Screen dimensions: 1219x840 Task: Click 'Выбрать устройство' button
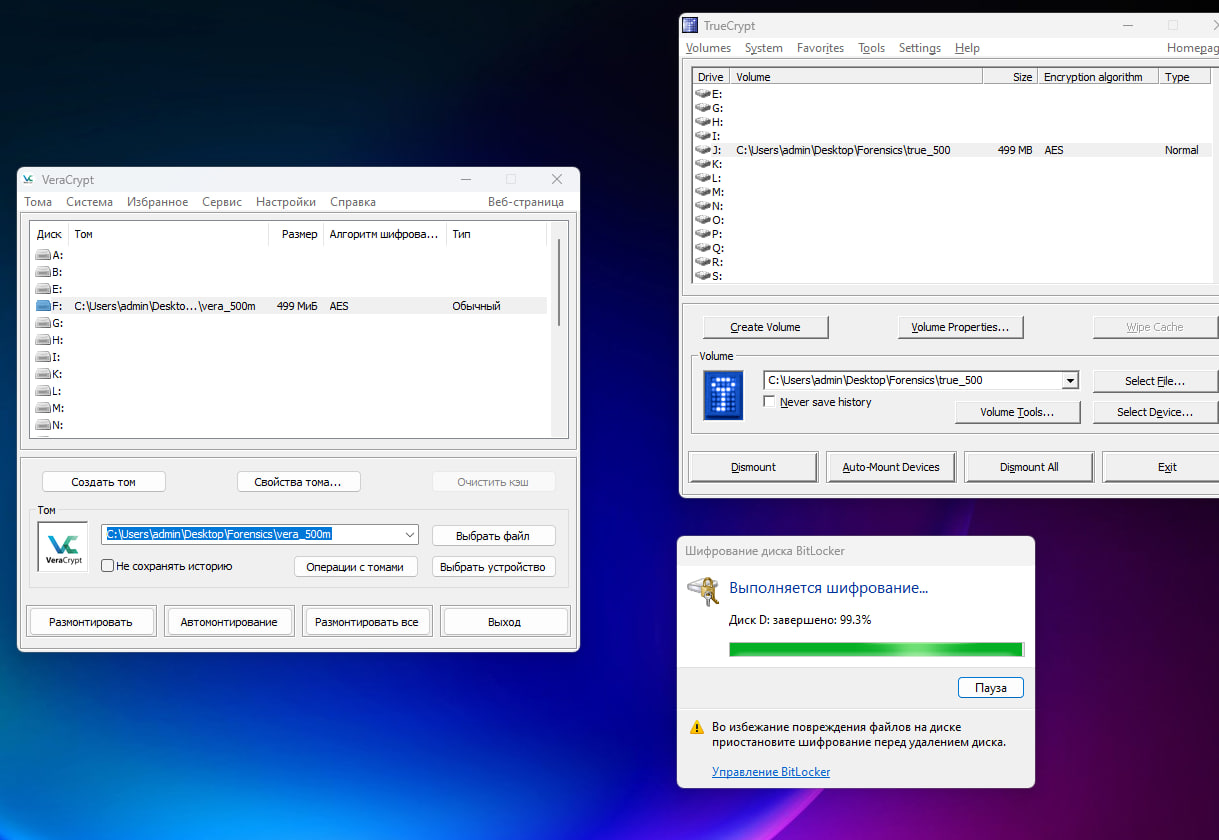[x=493, y=567]
